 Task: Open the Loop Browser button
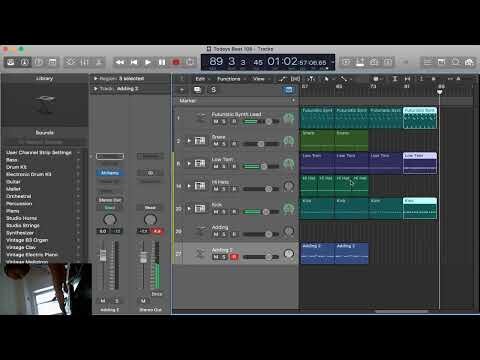tap(455, 62)
